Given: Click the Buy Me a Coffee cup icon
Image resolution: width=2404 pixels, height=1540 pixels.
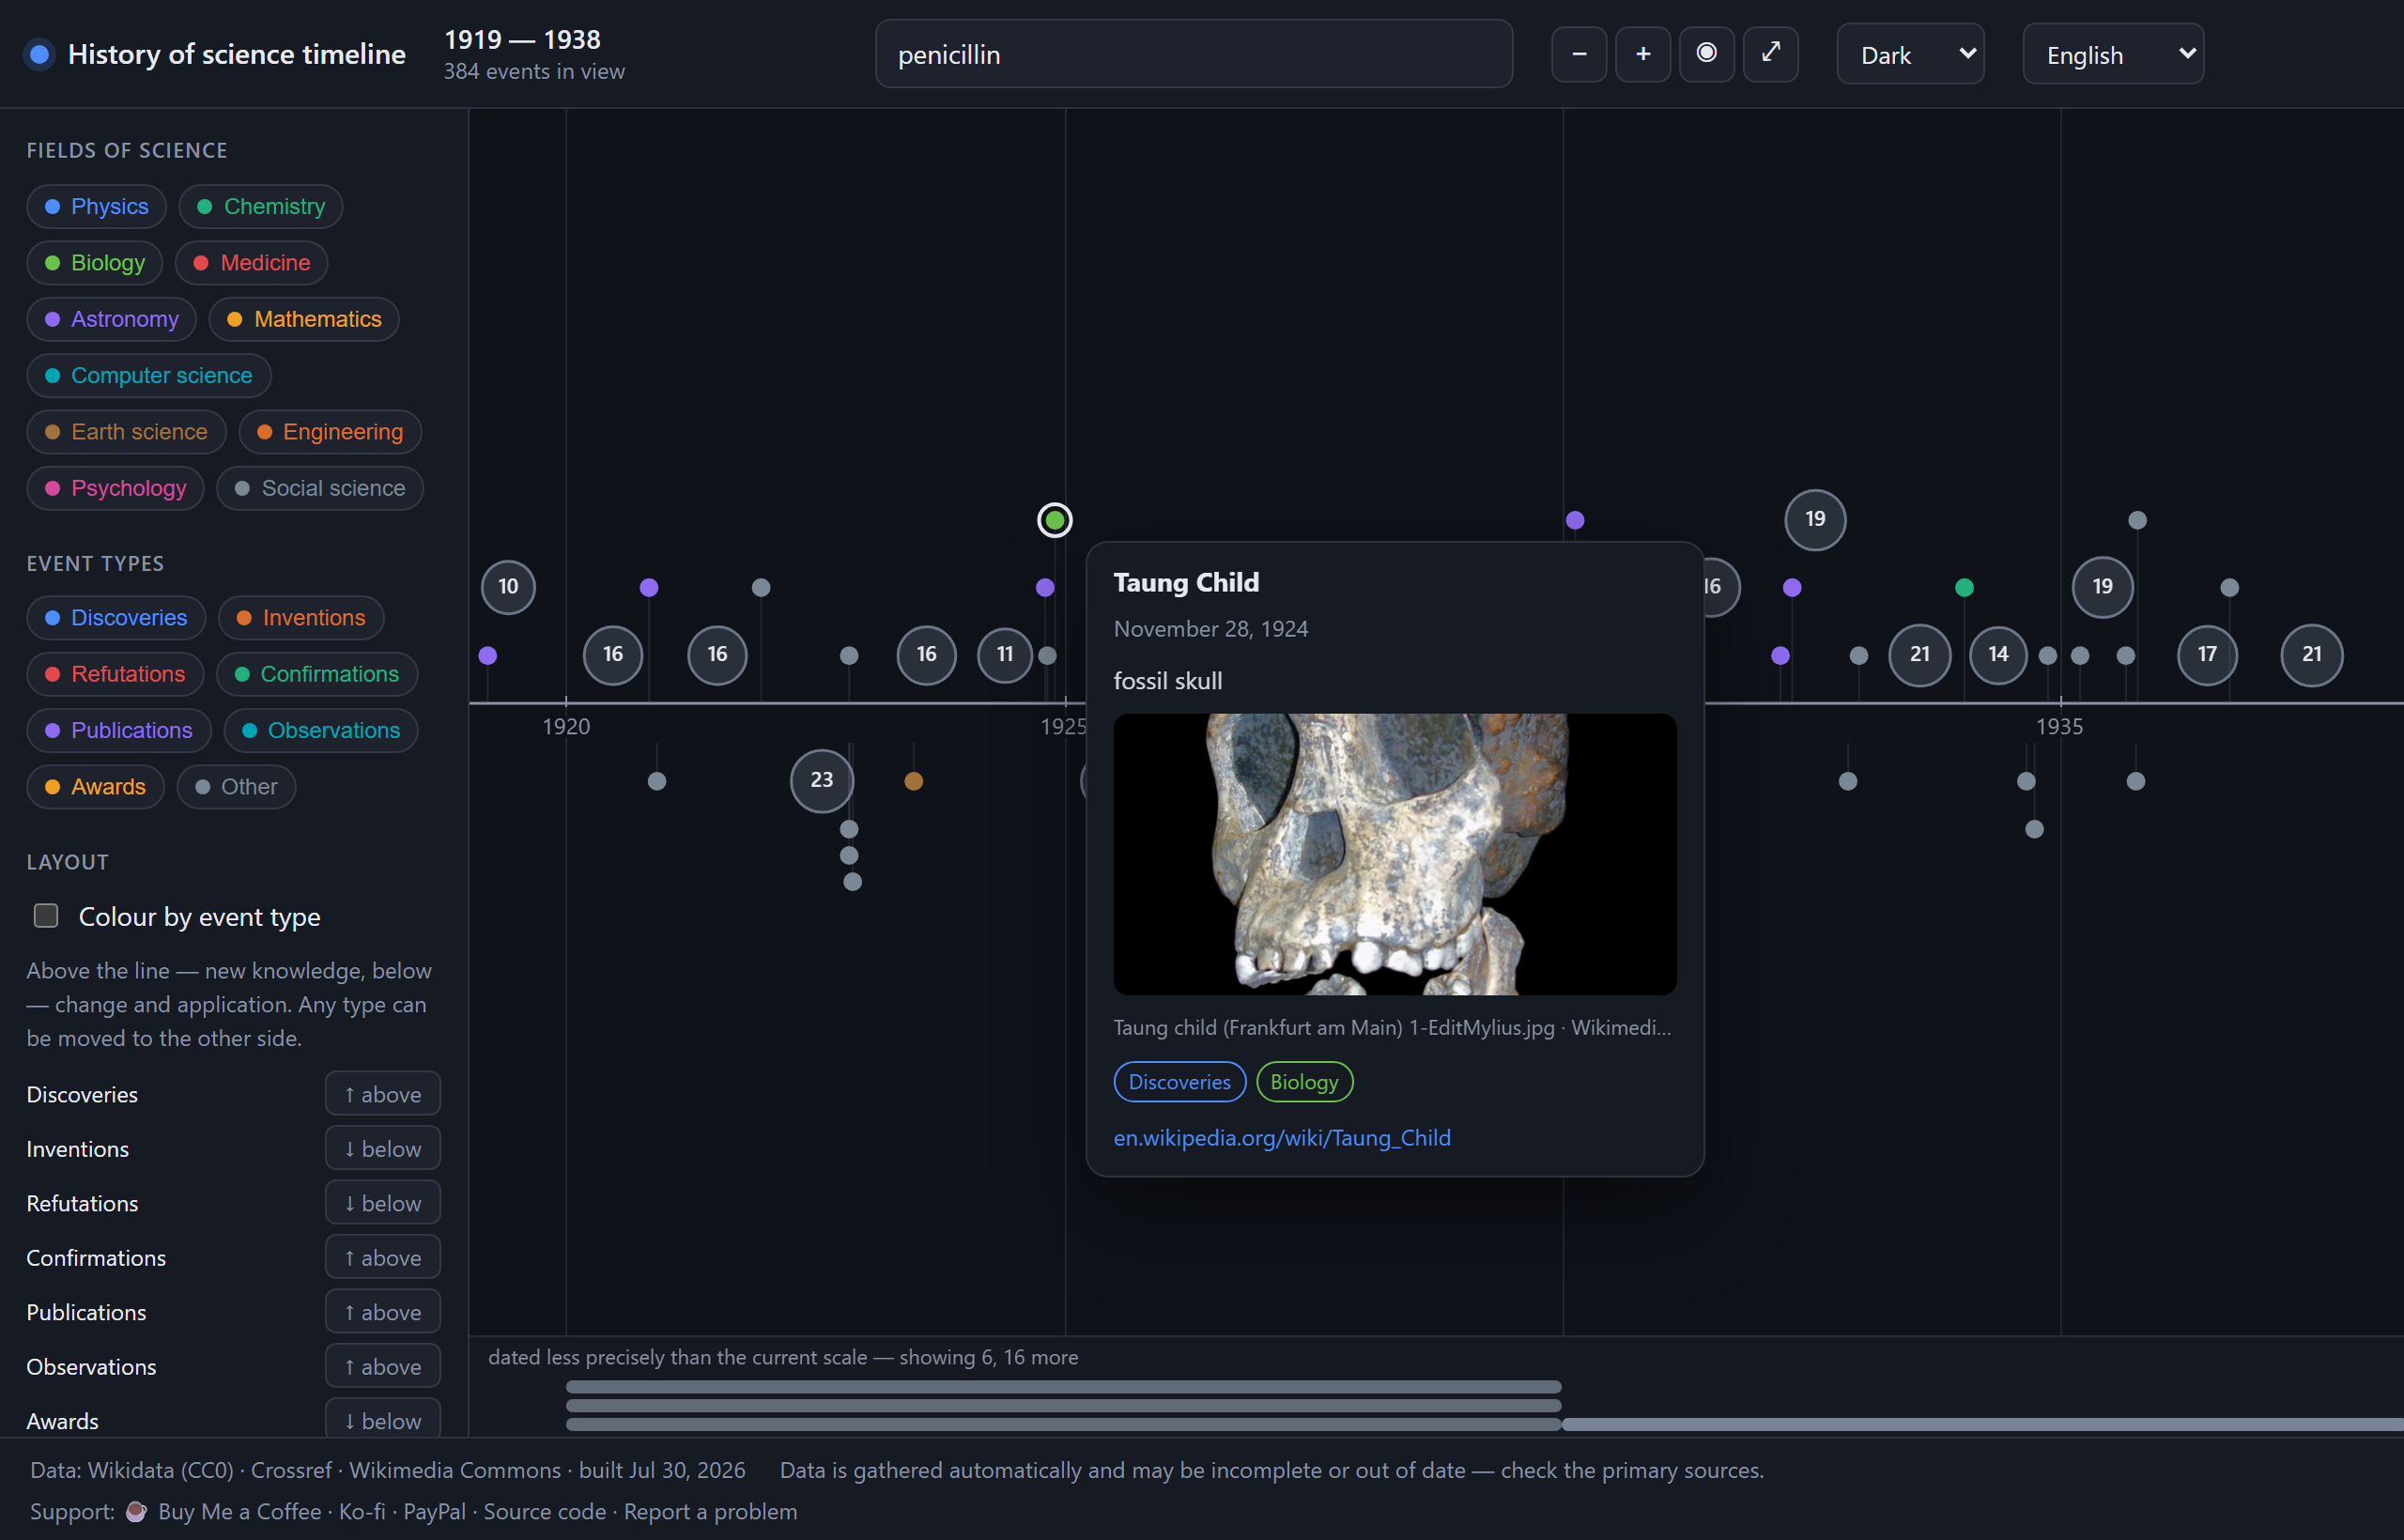Looking at the screenshot, I should pos(136,1512).
